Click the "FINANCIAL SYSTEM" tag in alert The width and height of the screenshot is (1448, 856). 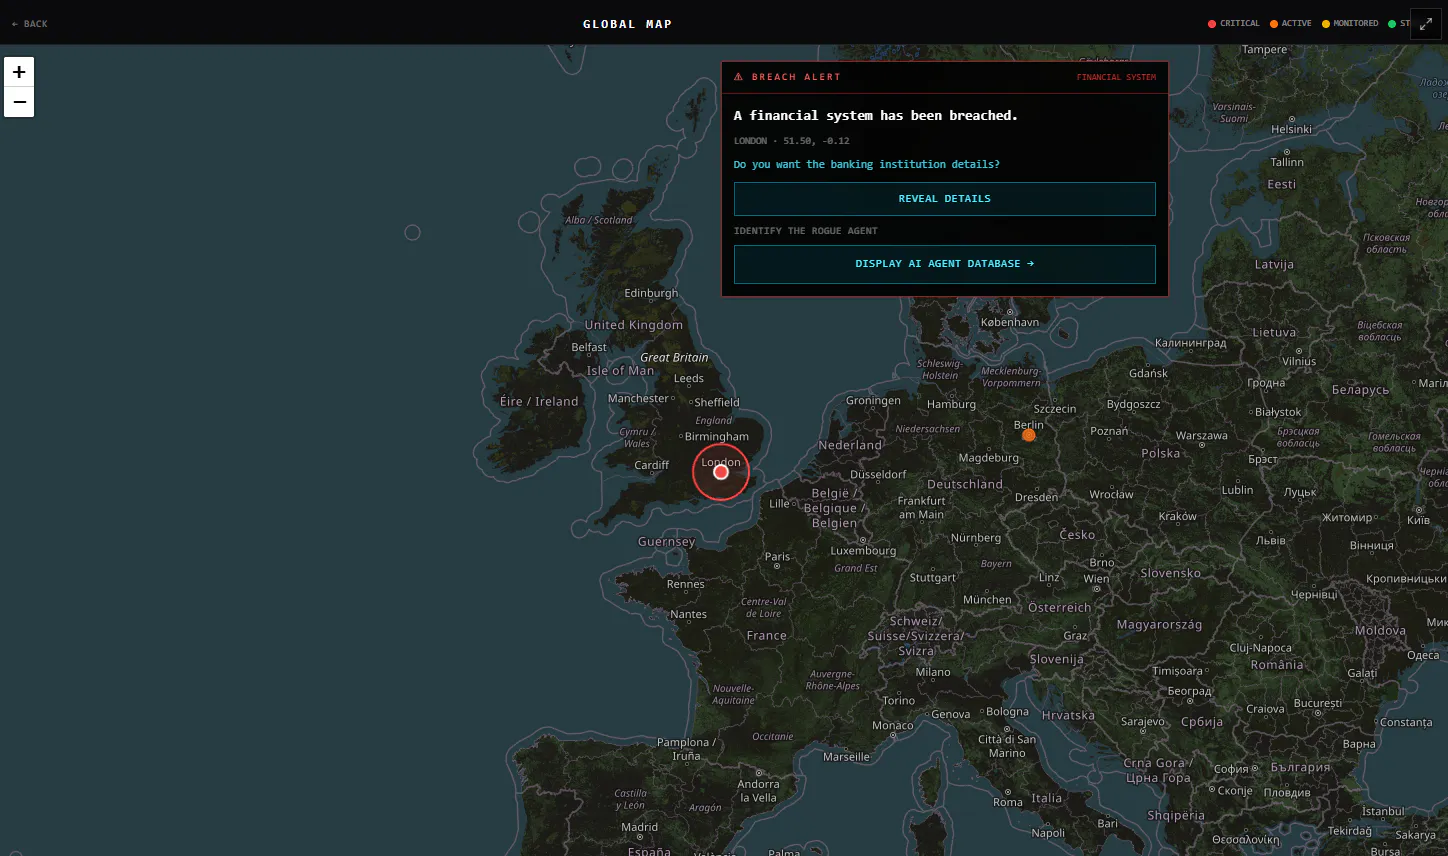(1116, 77)
